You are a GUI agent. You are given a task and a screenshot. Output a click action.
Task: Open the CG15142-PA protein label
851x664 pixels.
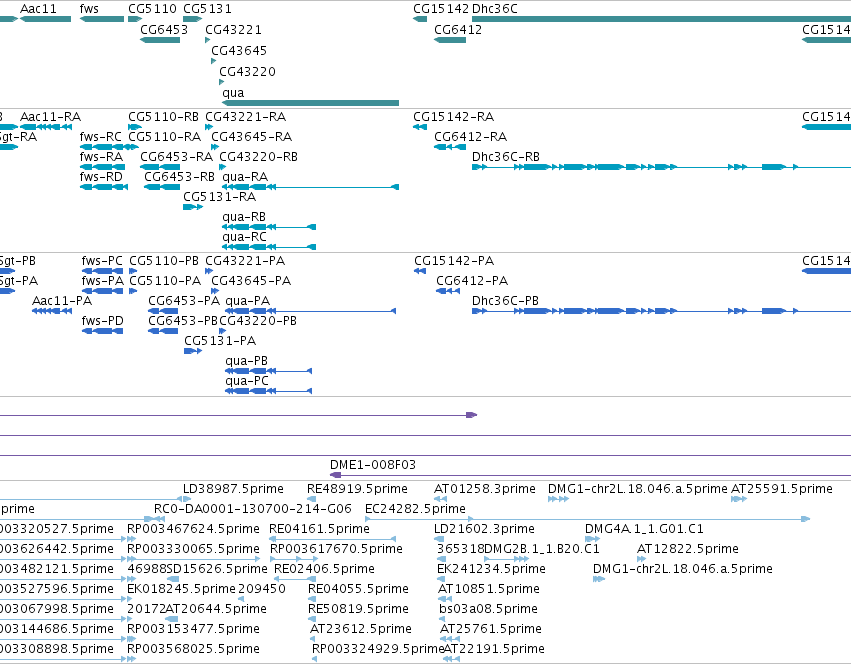pos(454,261)
